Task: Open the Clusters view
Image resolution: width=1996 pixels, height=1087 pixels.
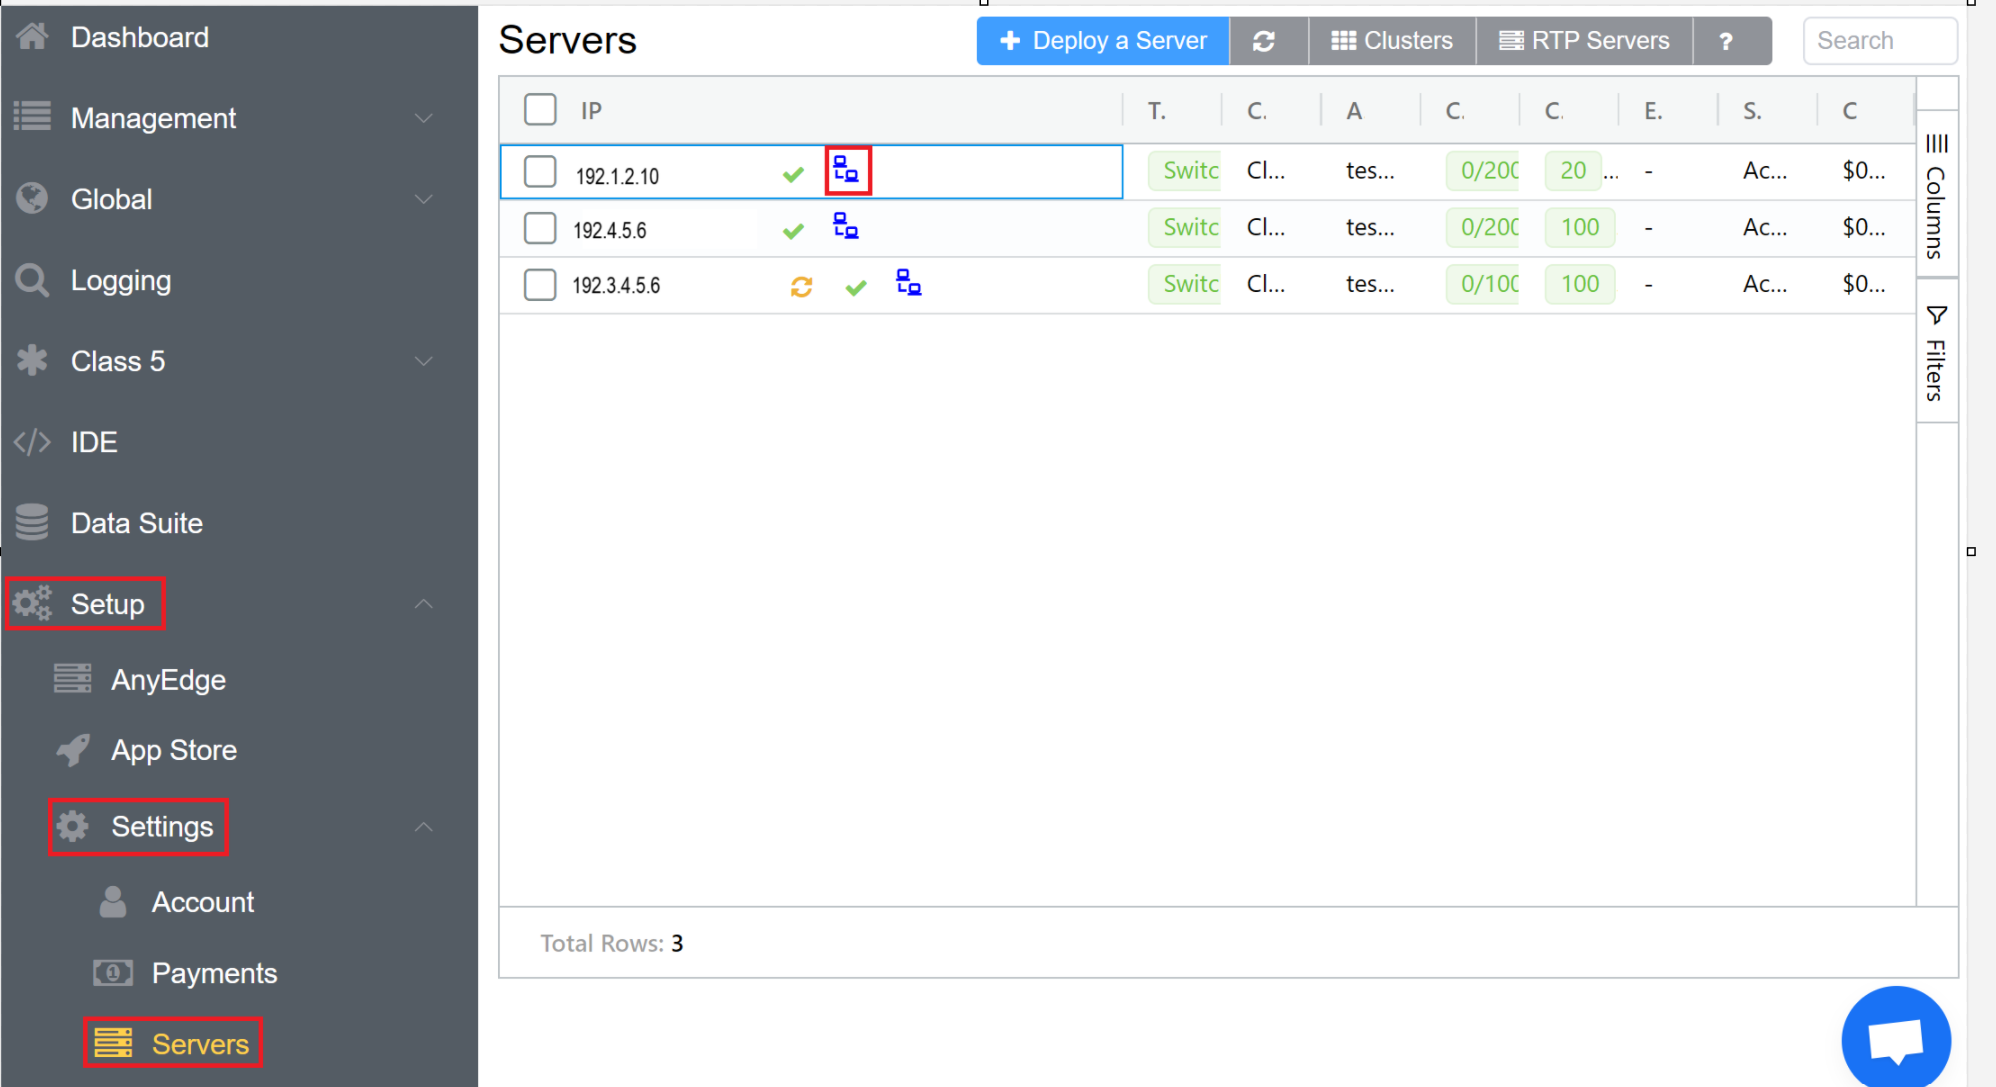Action: pos(1392,41)
